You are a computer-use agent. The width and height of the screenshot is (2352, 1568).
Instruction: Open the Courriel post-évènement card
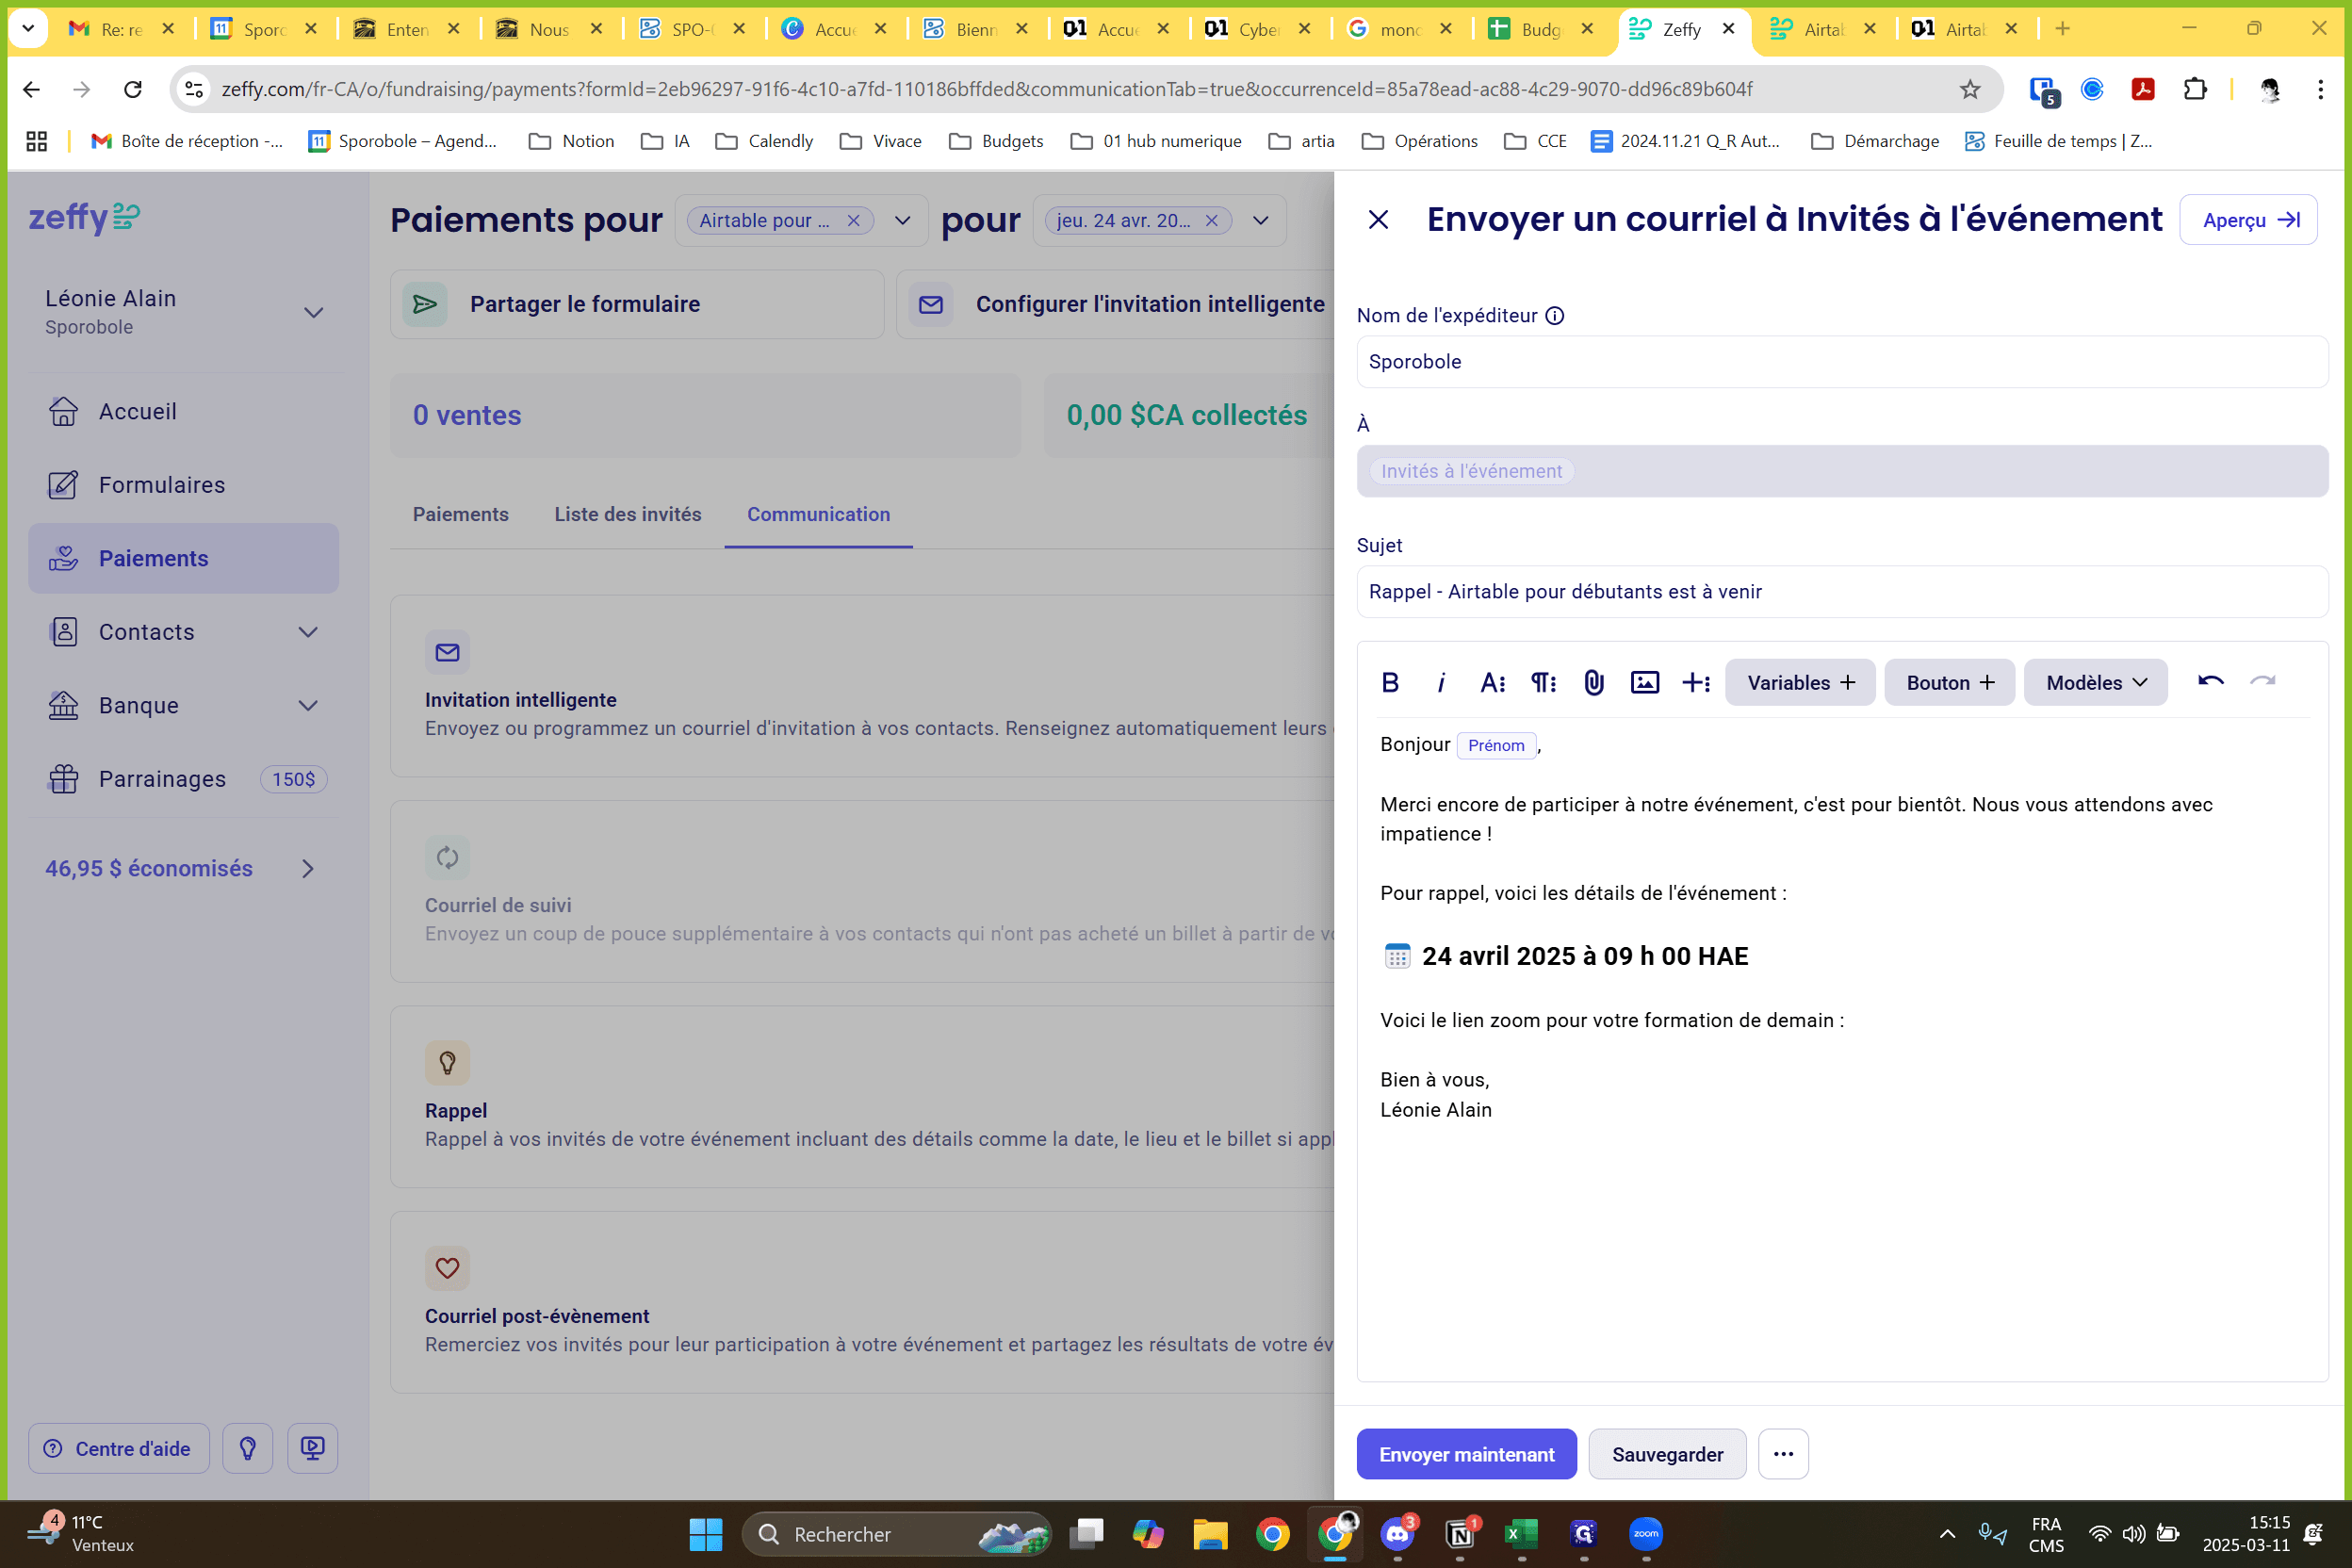tap(862, 1302)
